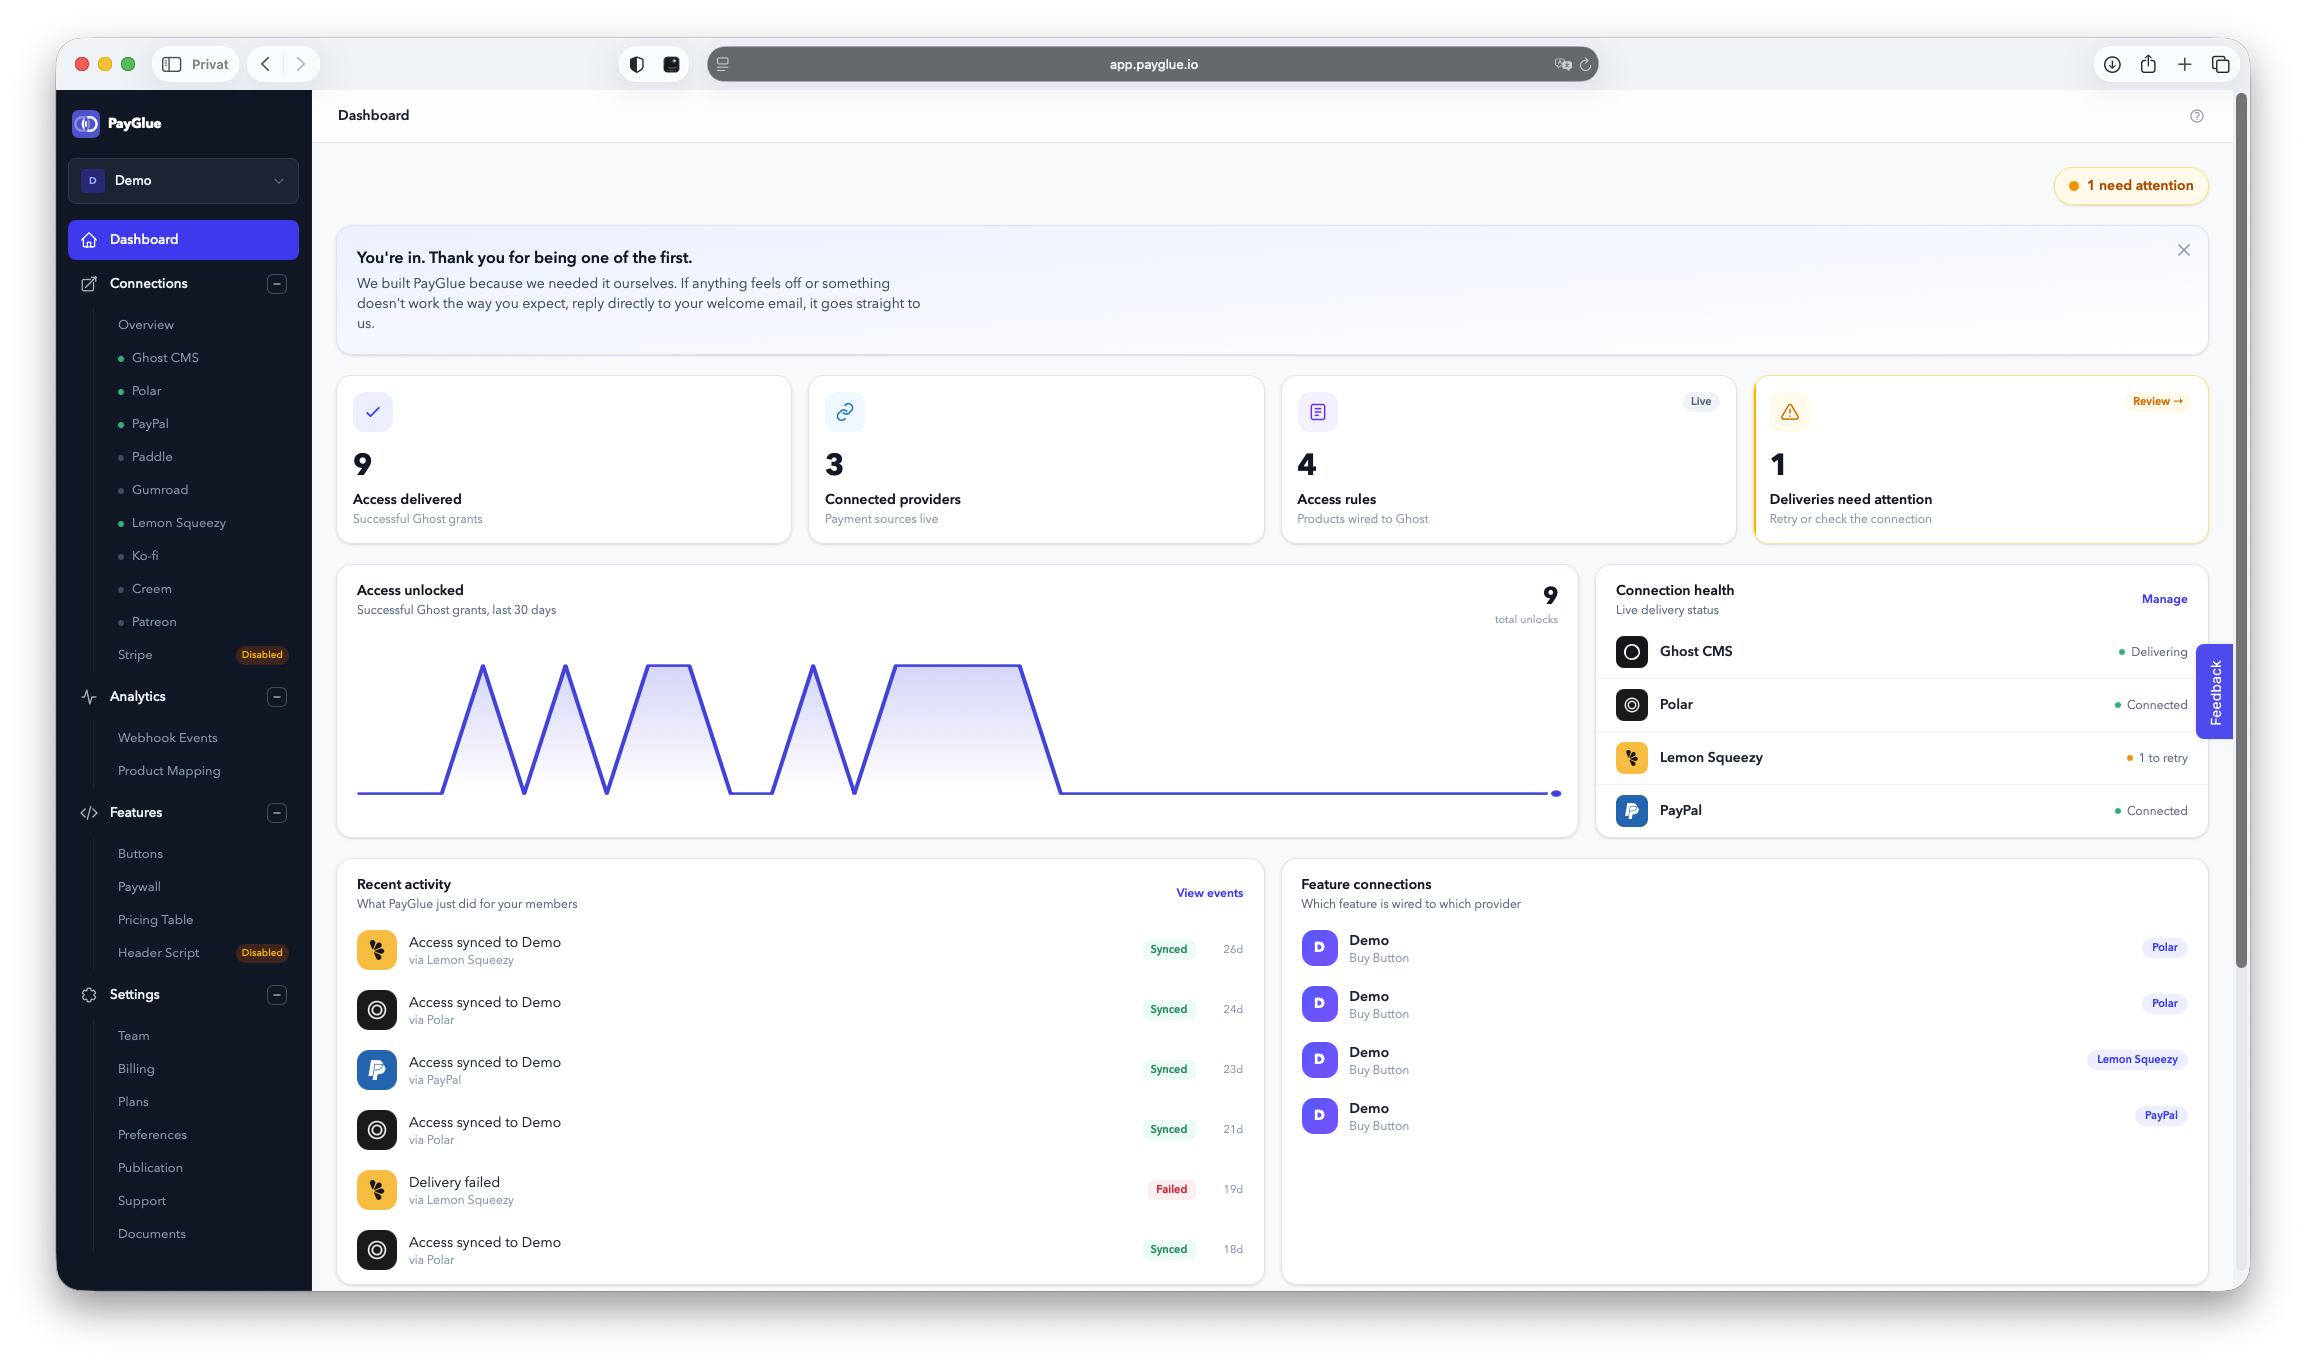The image size is (2306, 1365).
Task: Click the 'Successful Ghost grants, last 30 days' subtitle
Action: click(x=456, y=610)
